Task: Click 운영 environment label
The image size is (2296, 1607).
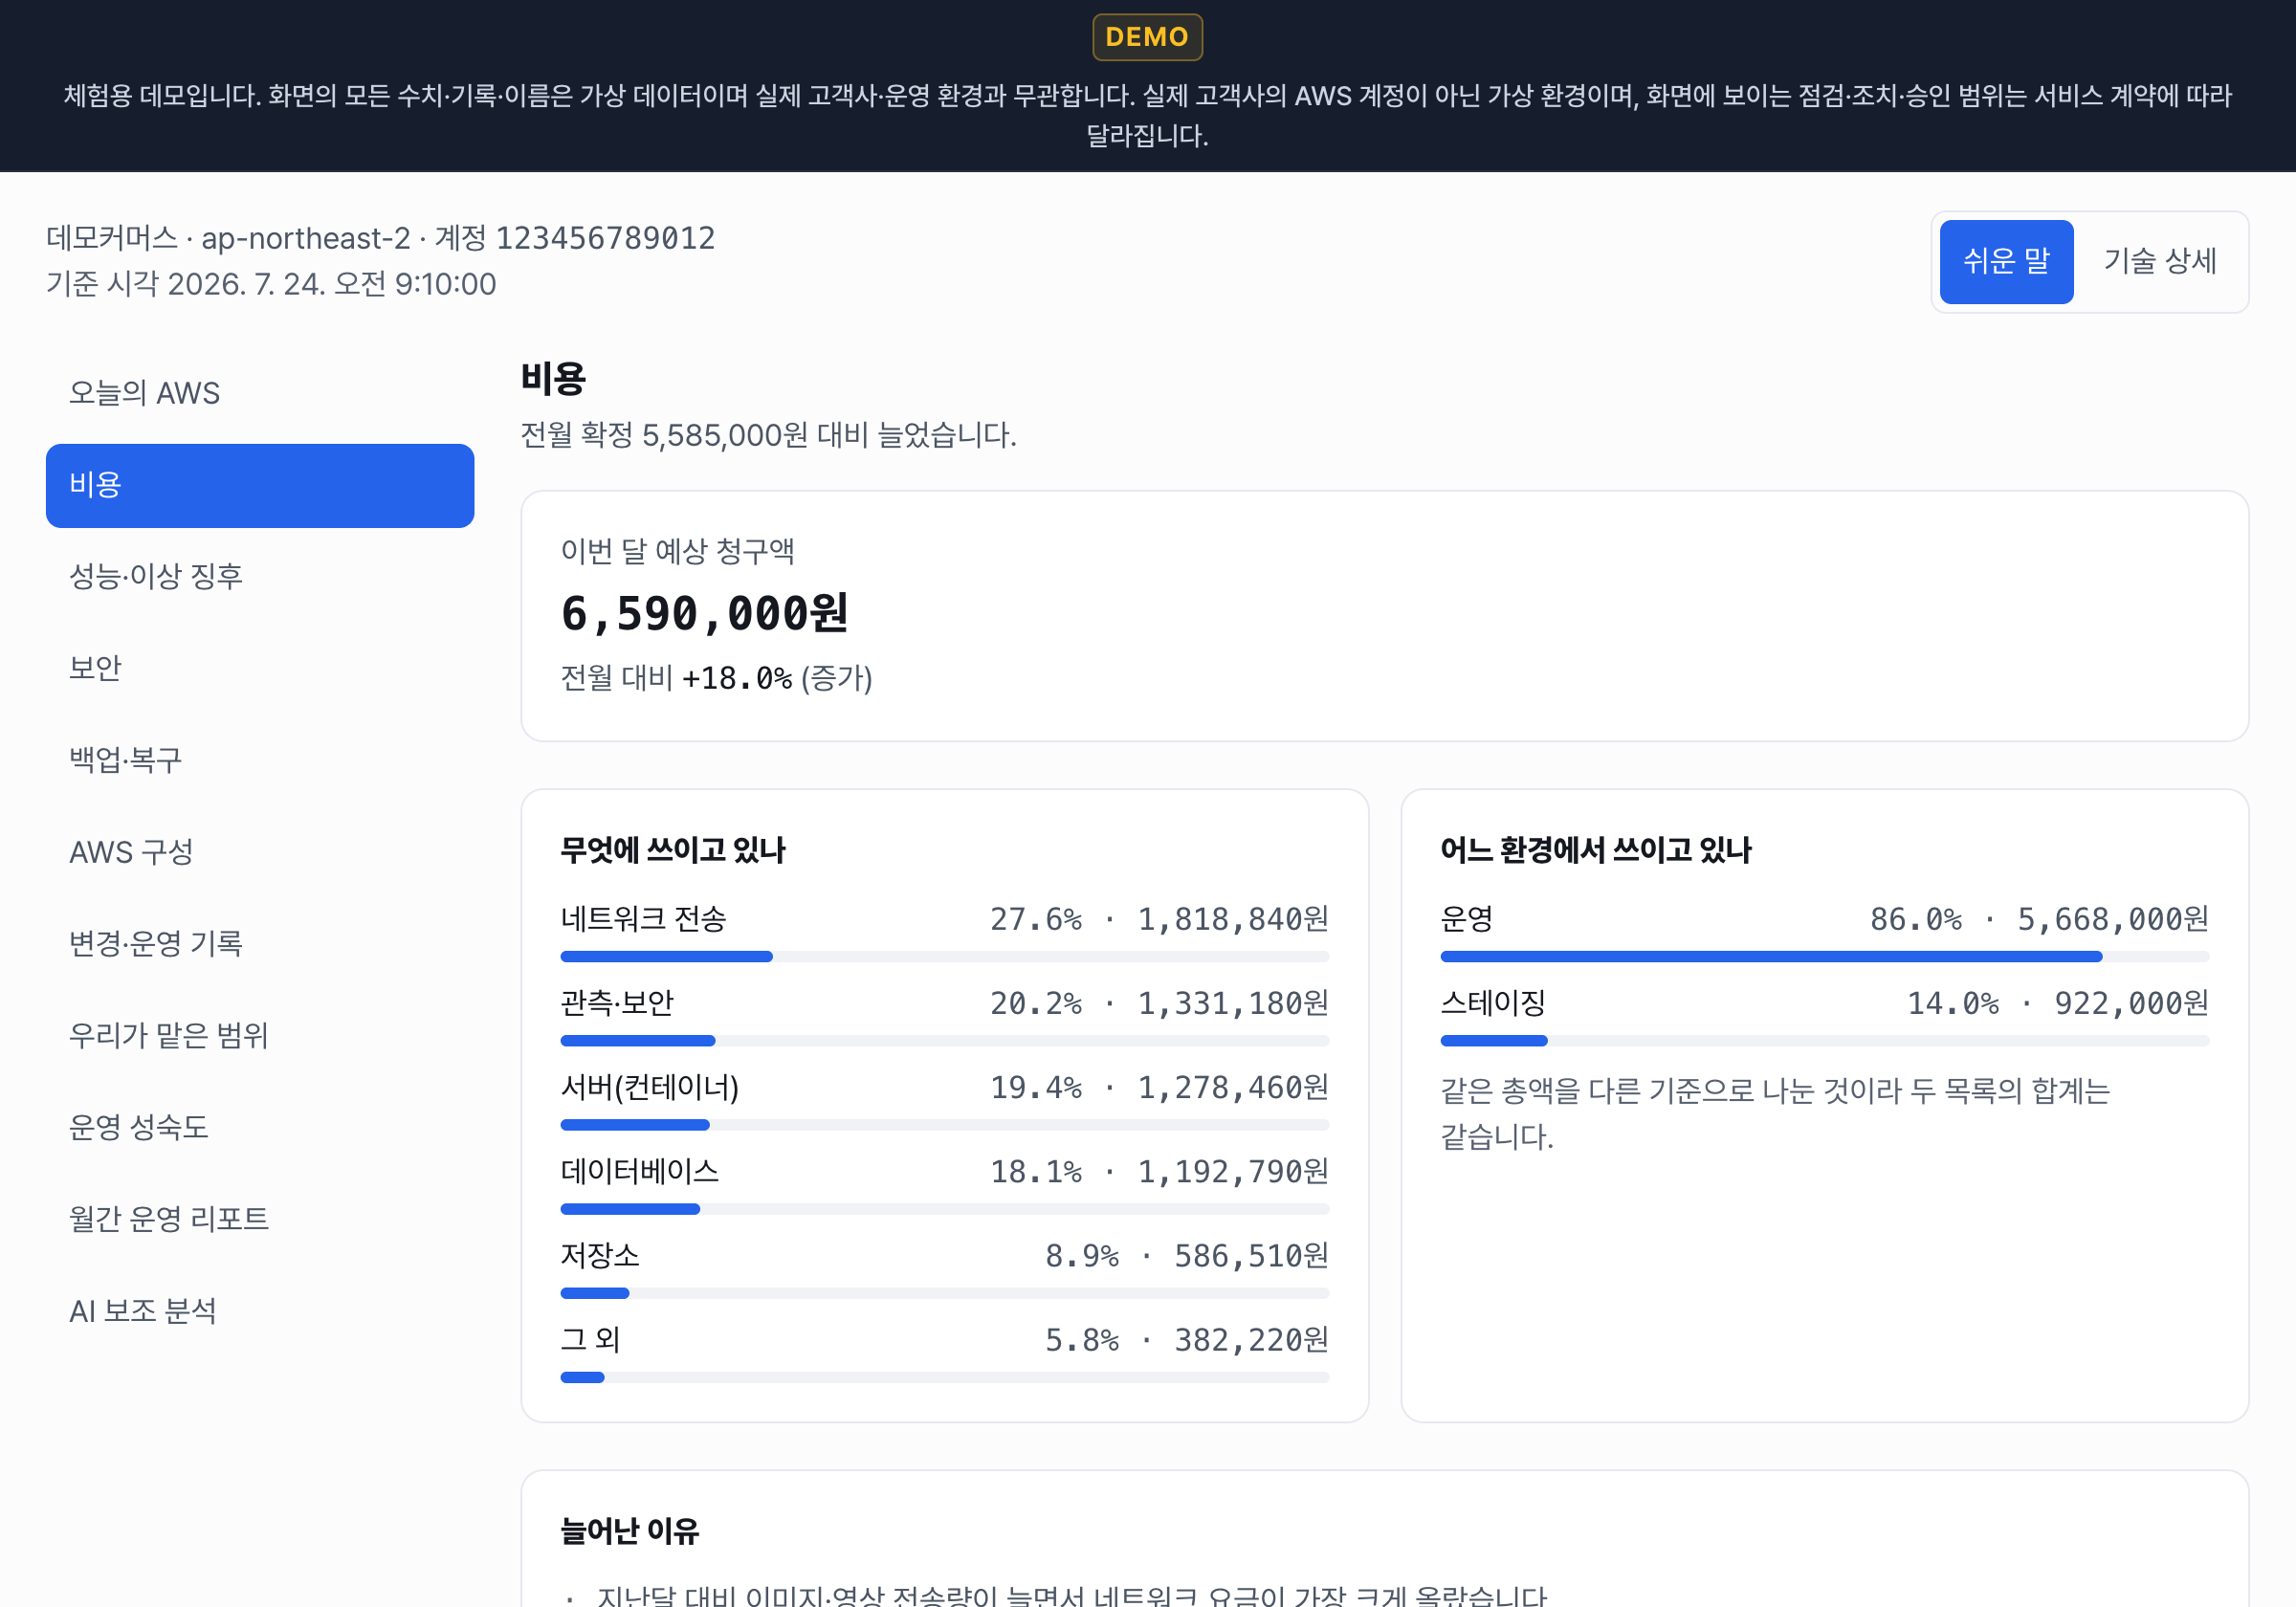Action: click(1466, 919)
